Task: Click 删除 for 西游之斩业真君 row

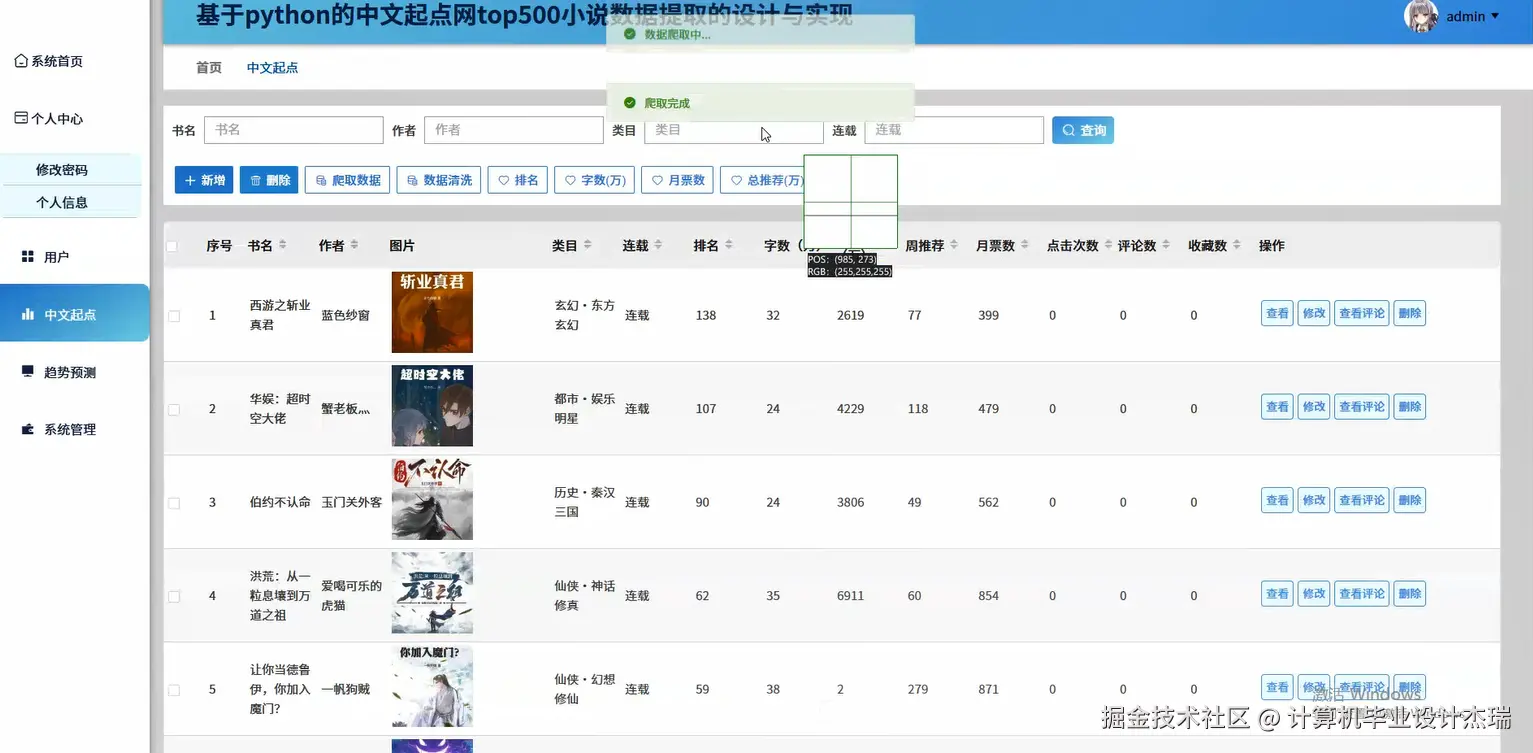Action: click(1410, 313)
